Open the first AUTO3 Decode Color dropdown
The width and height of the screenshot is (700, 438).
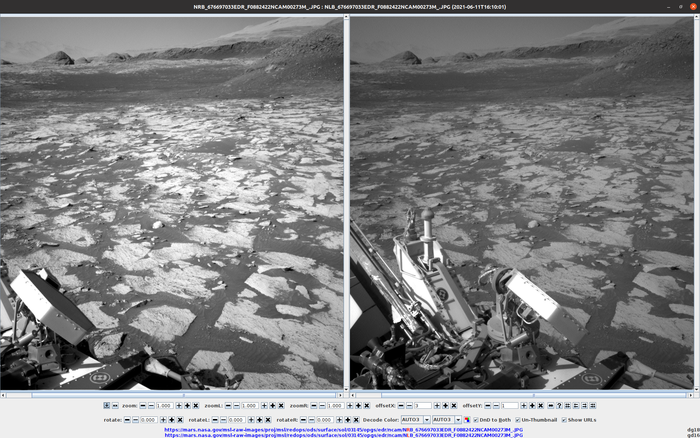point(416,420)
